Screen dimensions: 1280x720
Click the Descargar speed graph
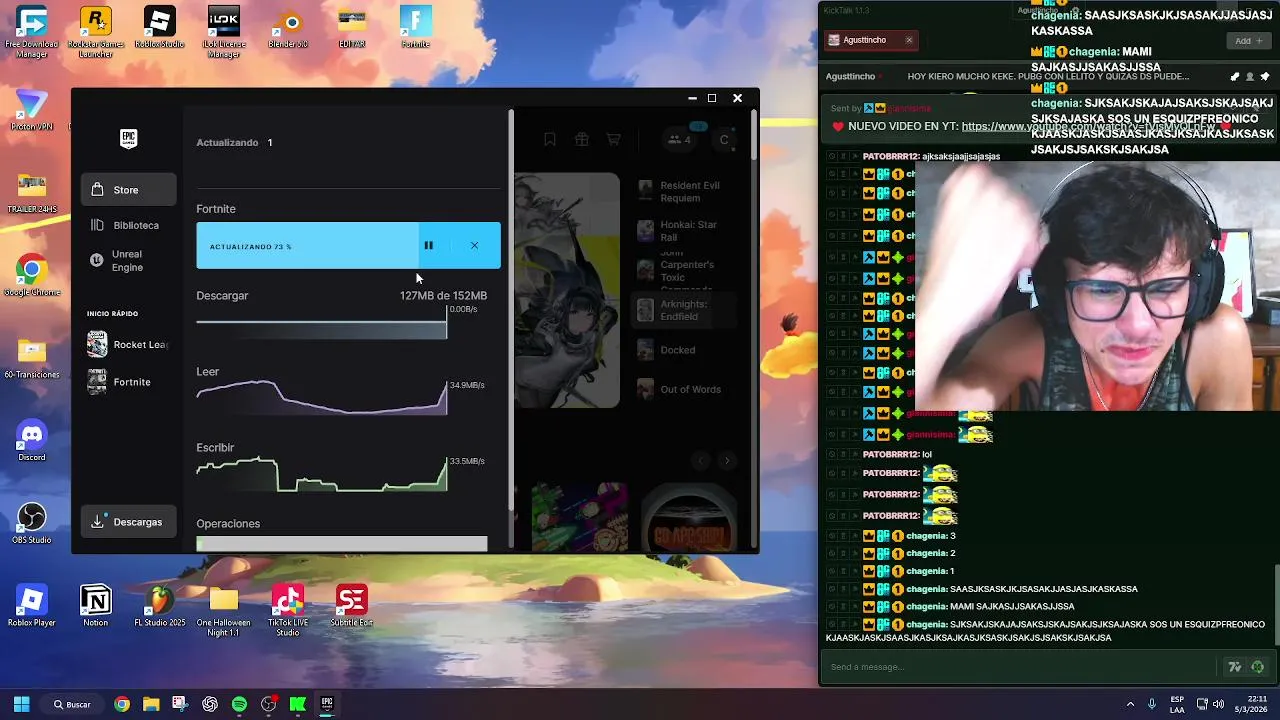(322, 322)
